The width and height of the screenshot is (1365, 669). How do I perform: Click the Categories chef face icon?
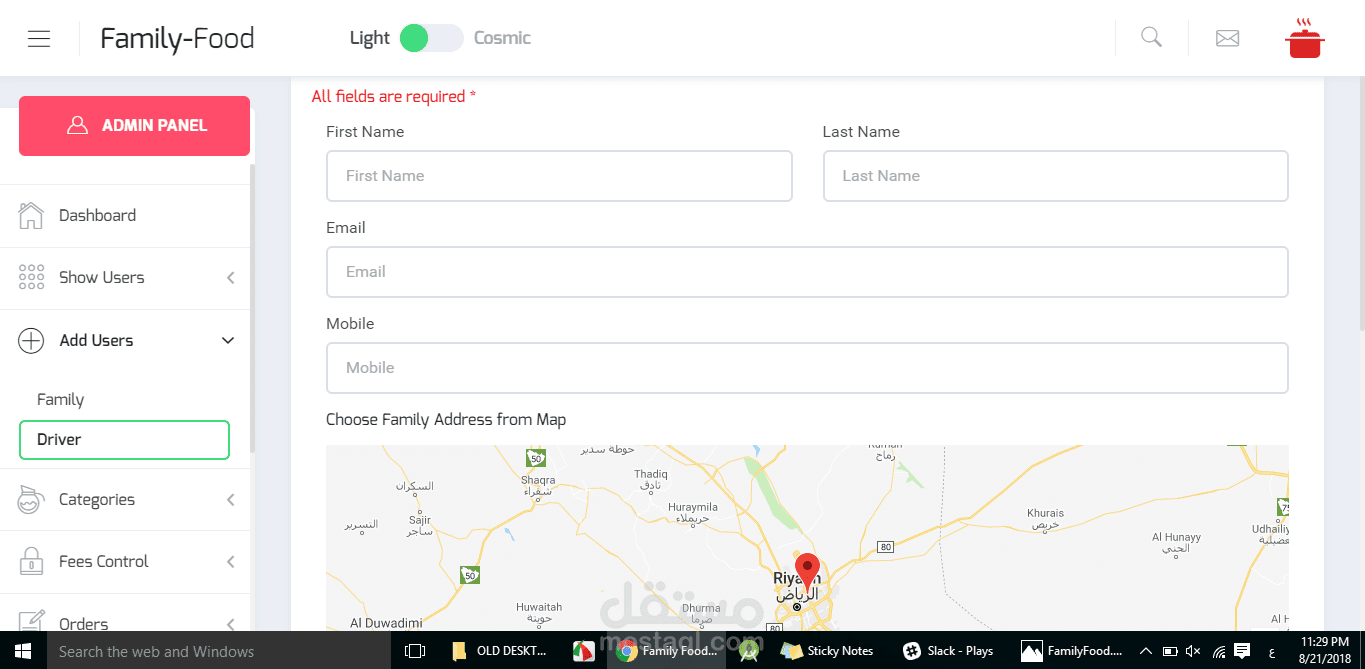point(31,500)
